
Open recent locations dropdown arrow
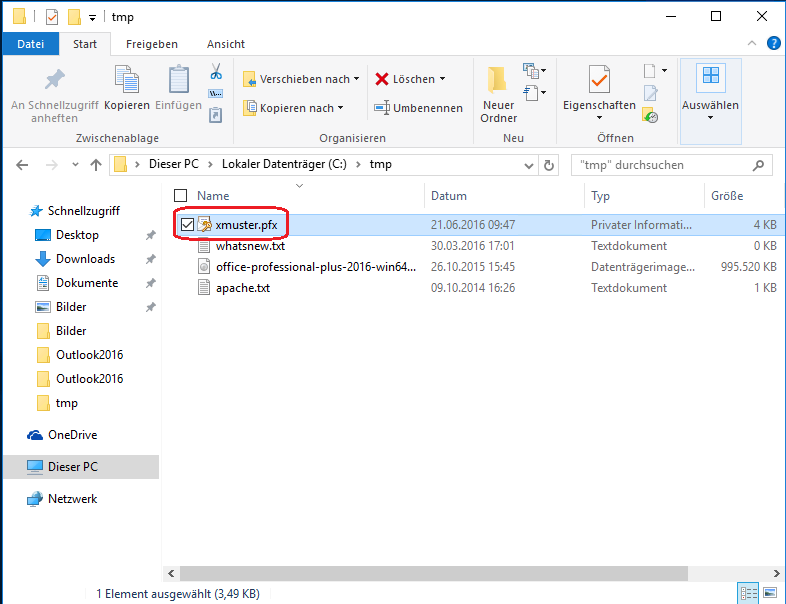pos(75,164)
